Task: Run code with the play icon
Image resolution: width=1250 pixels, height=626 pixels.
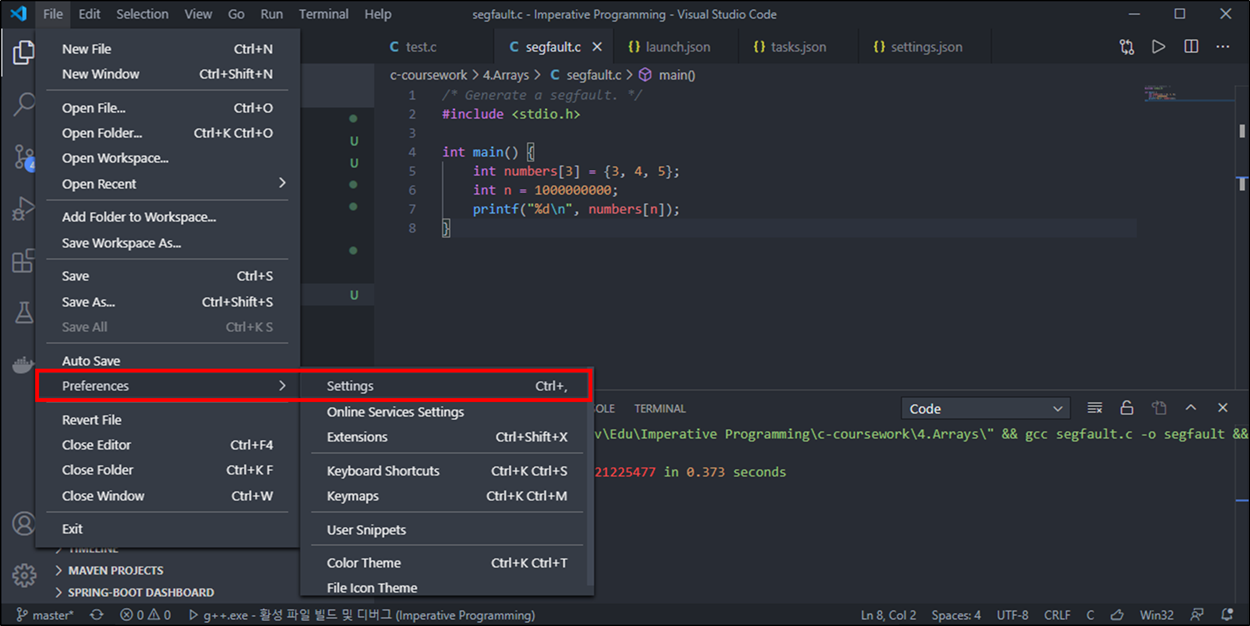Action: click(x=1158, y=47)
